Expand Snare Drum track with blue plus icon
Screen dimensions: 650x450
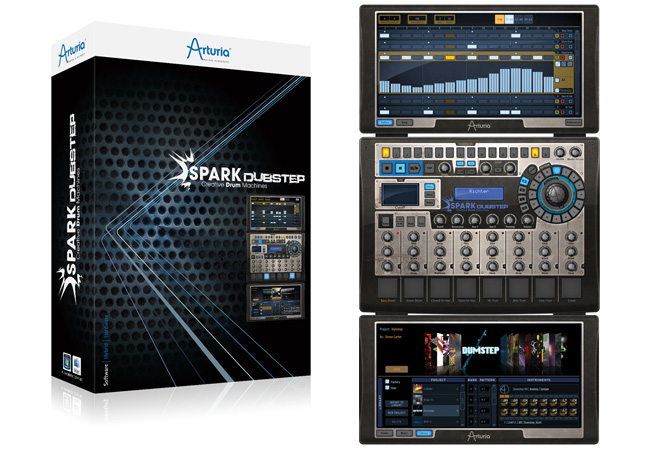pos(570,46)
